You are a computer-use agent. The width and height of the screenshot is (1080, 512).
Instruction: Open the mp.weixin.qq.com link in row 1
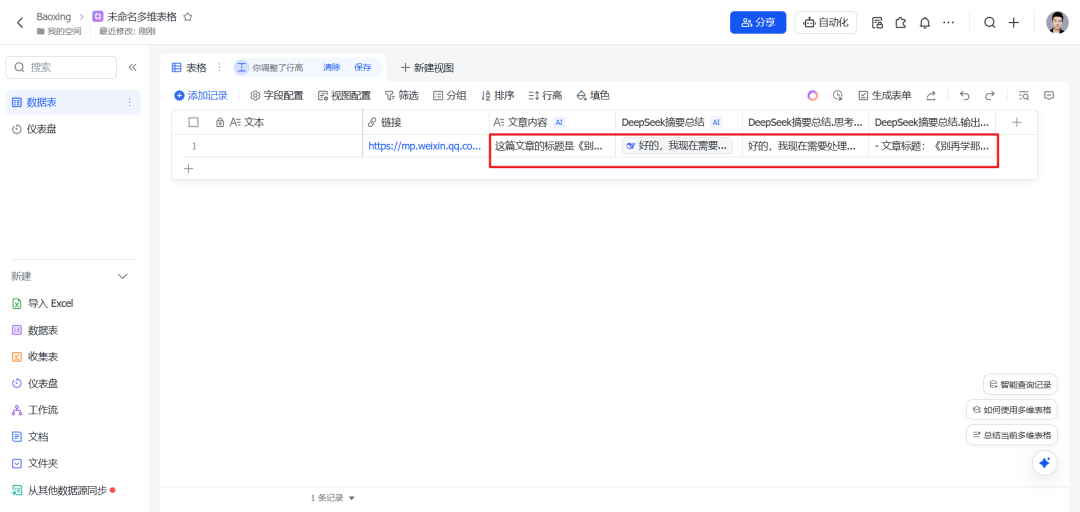click(424, 146)
